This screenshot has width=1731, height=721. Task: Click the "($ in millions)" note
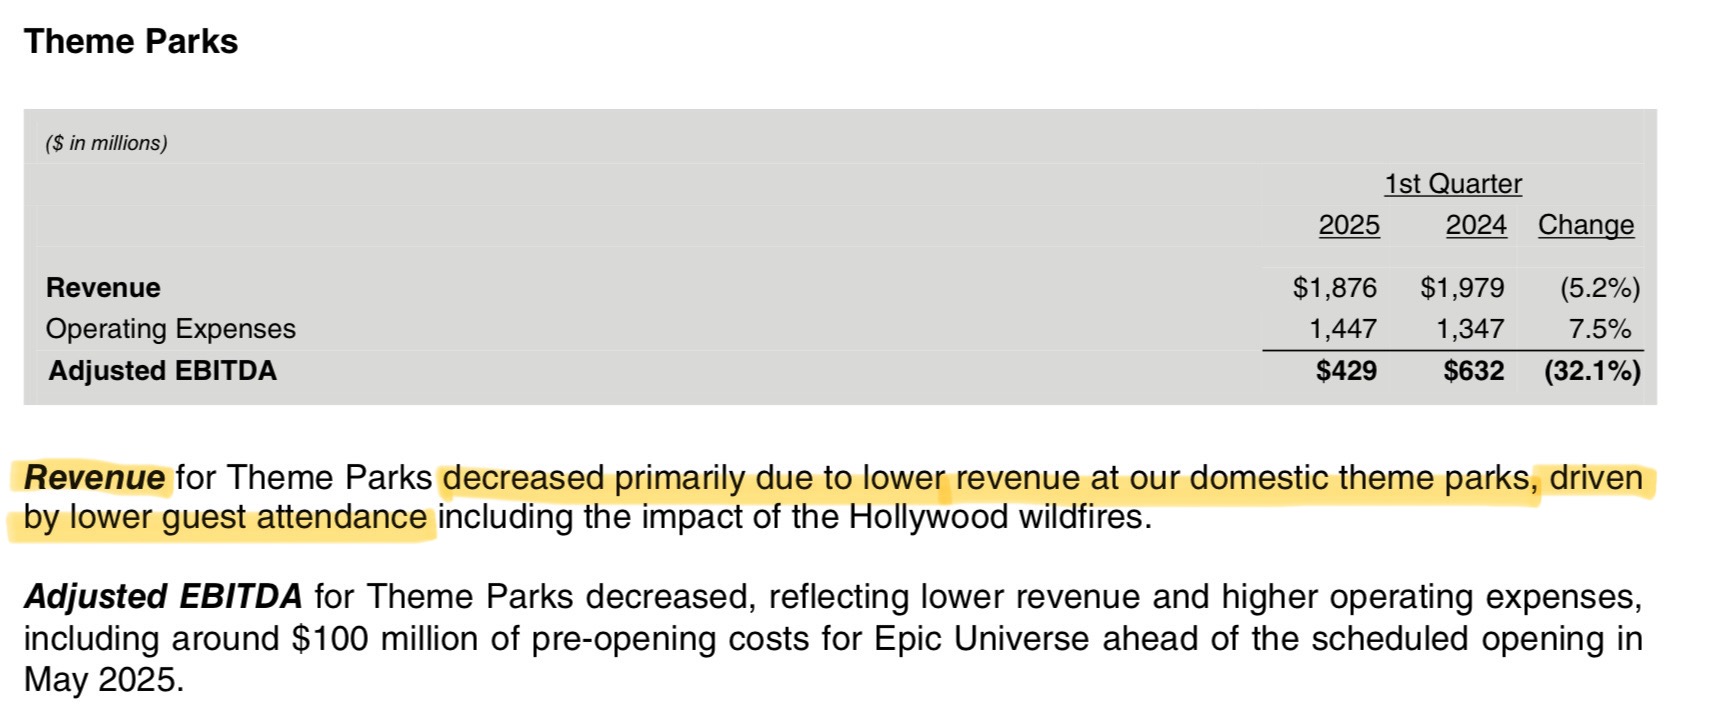coord(106,143)
